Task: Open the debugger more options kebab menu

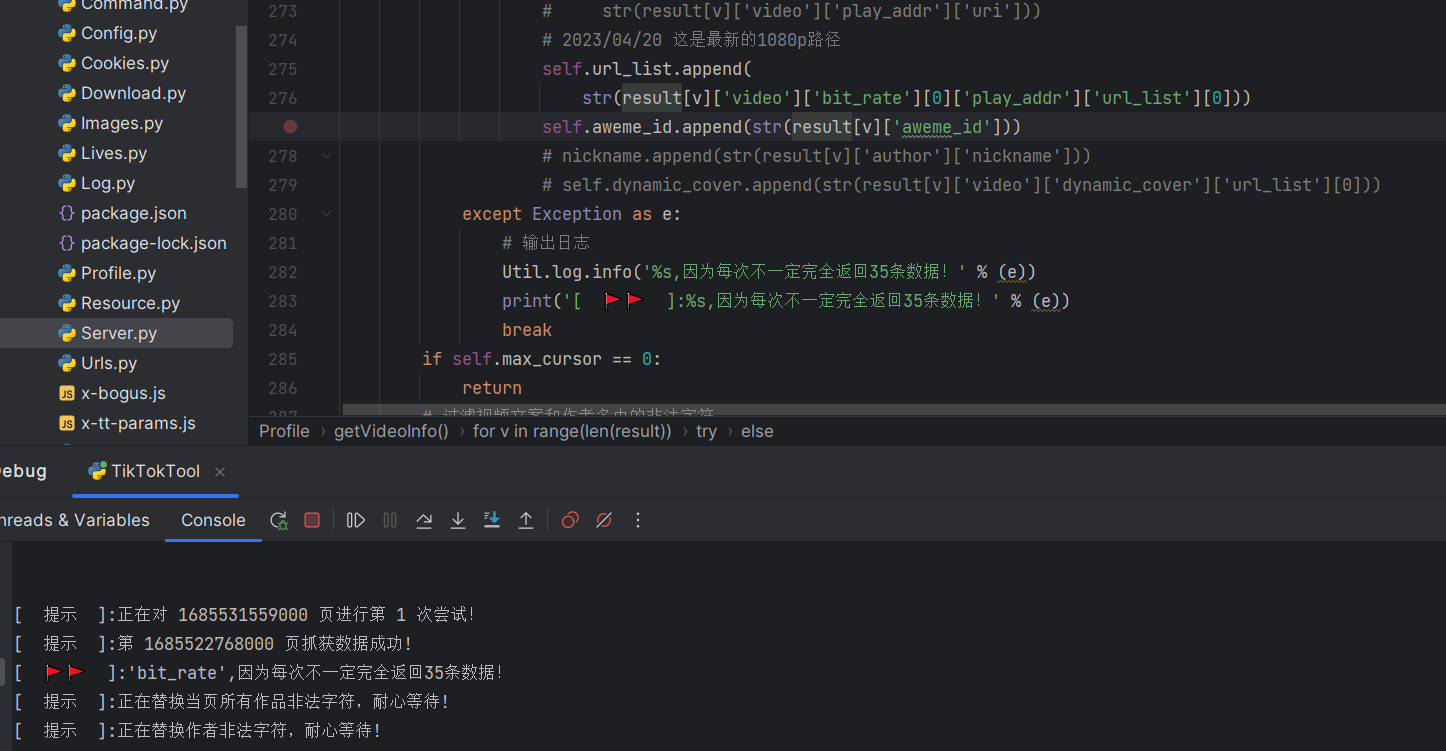Action: pos(637,520)
